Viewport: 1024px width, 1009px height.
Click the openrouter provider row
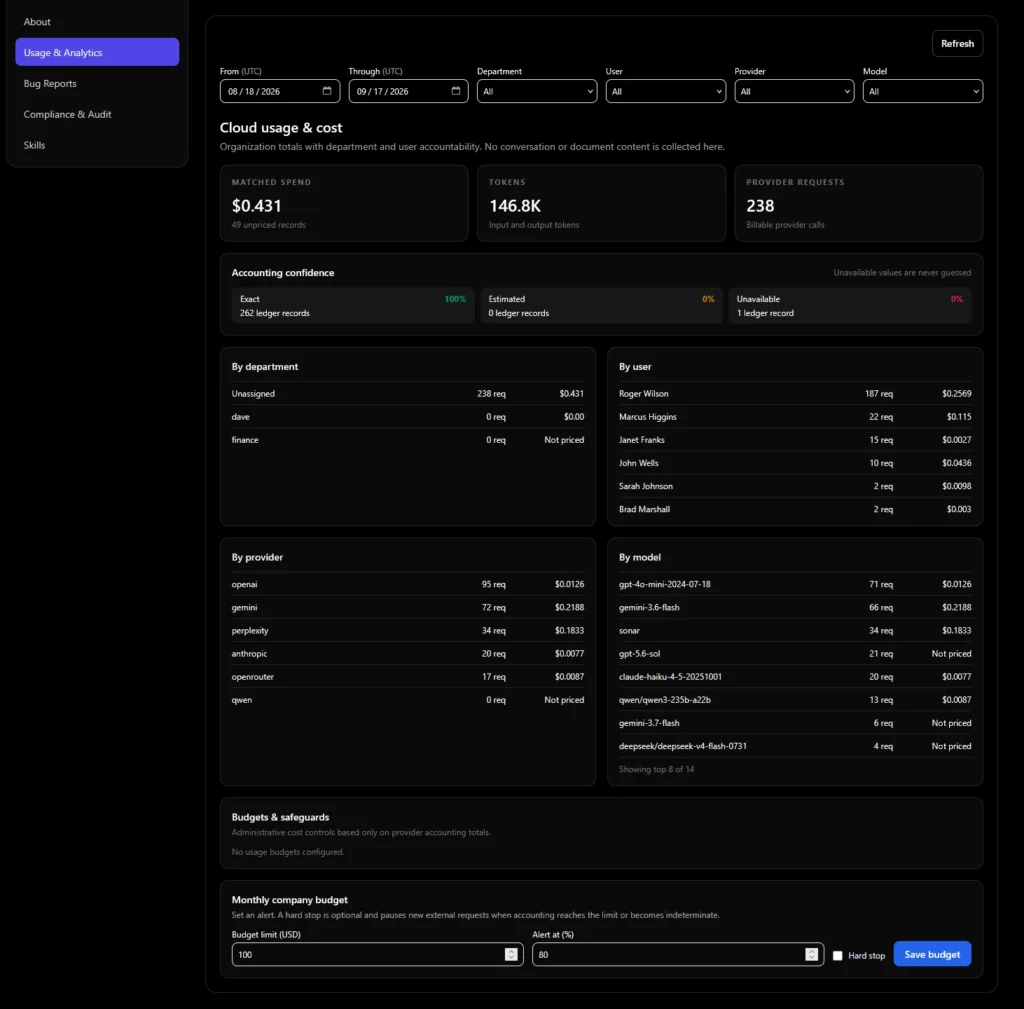408,677
